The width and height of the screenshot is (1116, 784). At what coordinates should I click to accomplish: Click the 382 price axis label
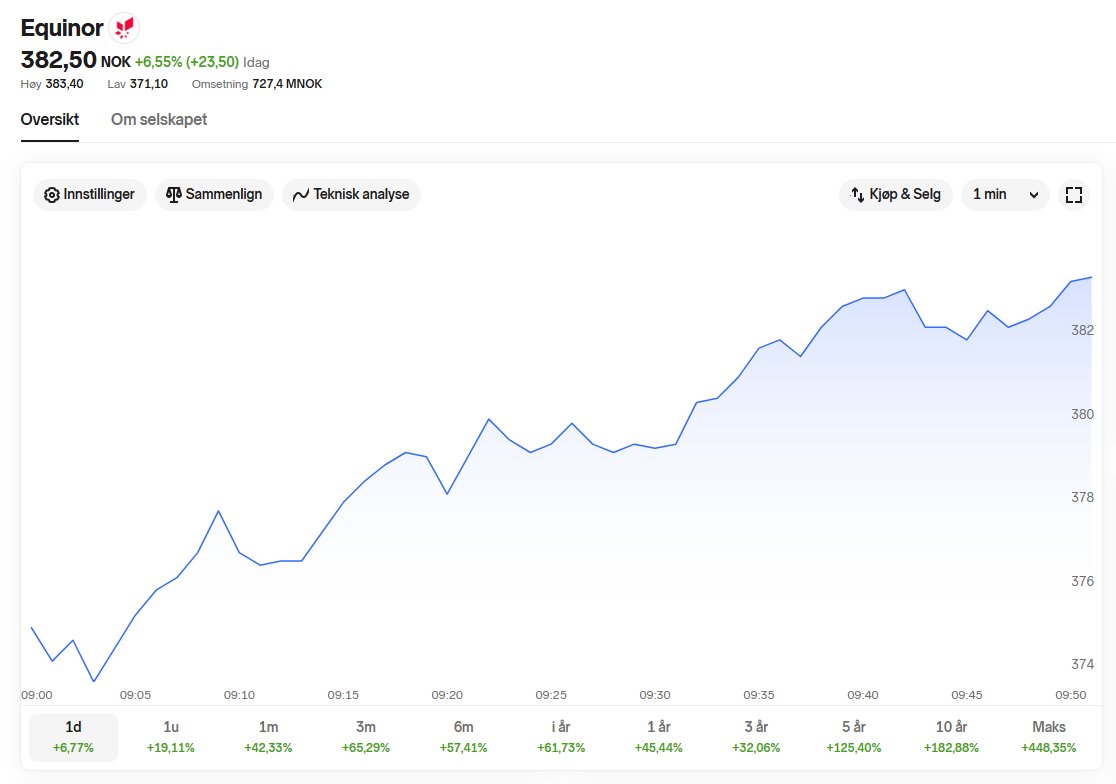[1083, 330]
